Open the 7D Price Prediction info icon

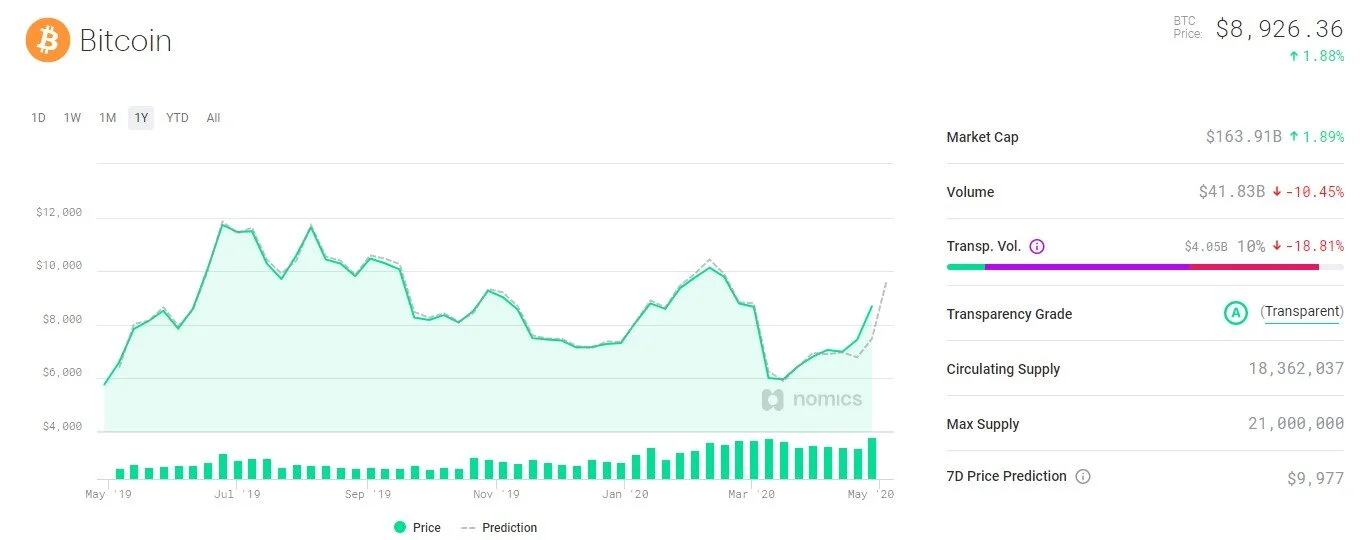1083,477
